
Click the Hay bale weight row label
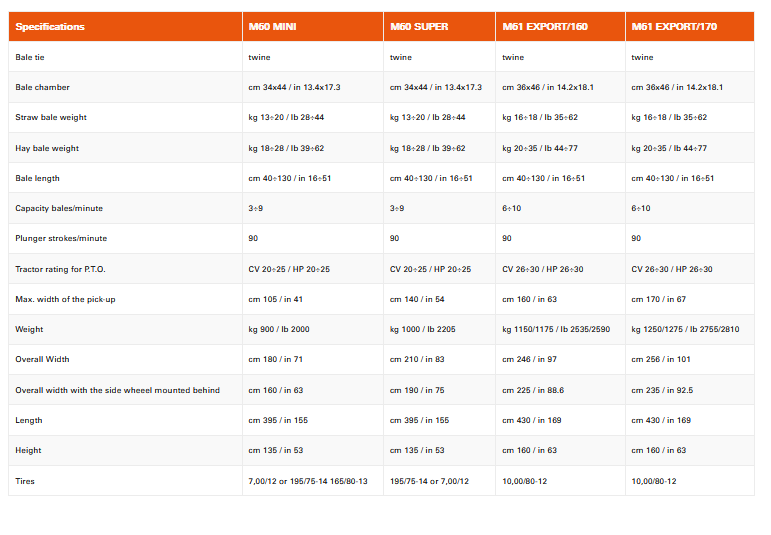[x=47, y=148]
